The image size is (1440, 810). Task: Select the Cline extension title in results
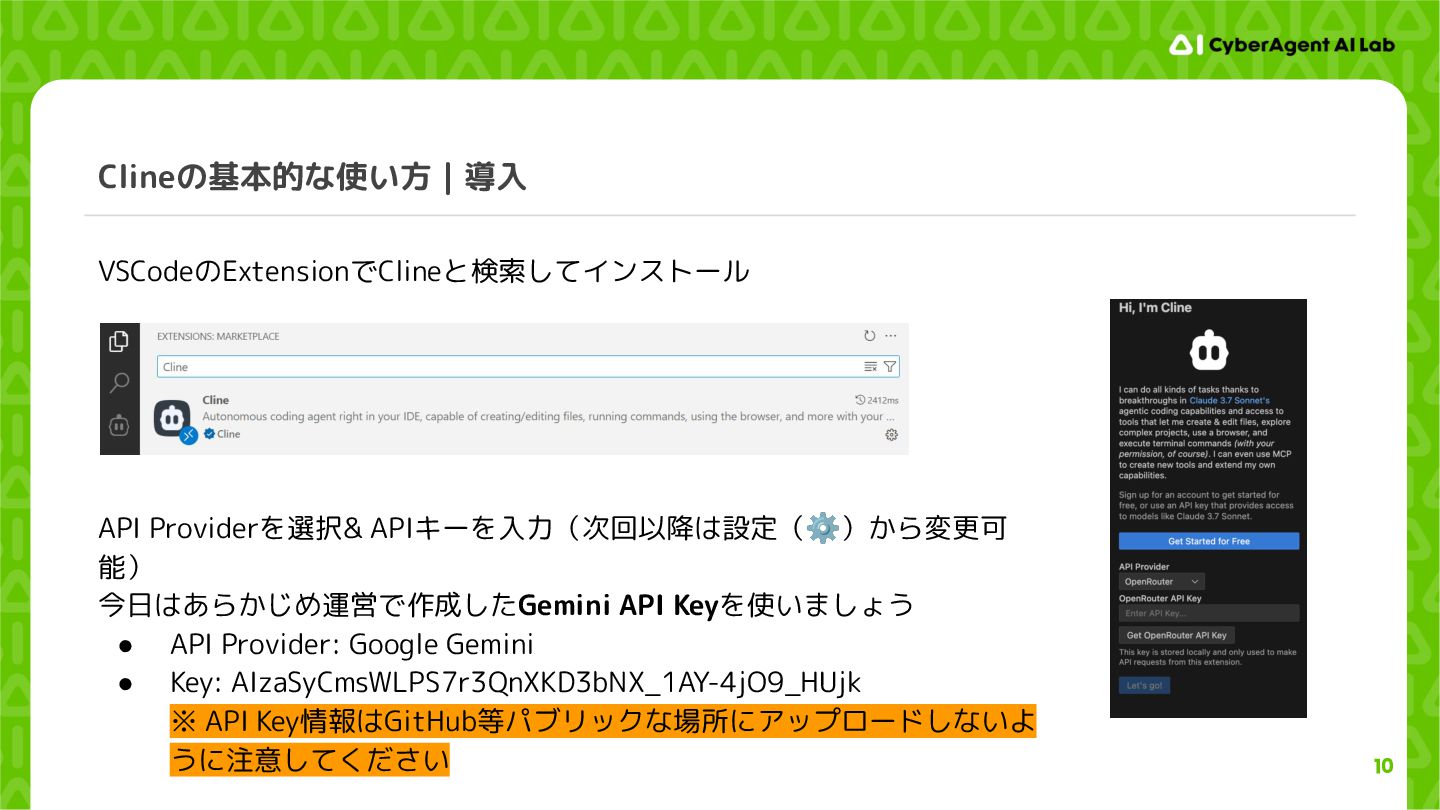pyautogui.click(x=215, y=400)
